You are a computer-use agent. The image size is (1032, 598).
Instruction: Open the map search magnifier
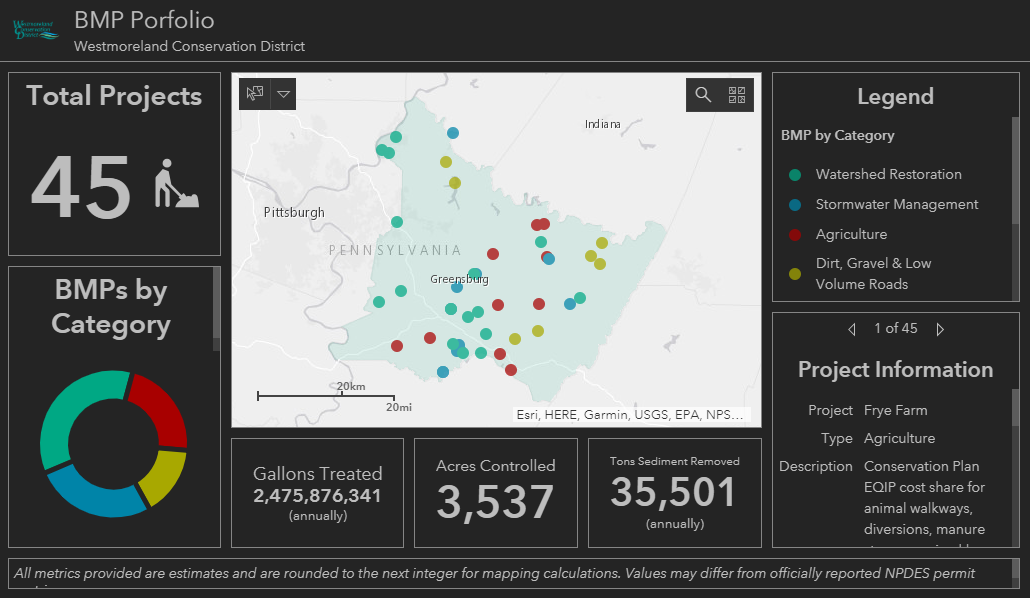[x=703, y=95]
